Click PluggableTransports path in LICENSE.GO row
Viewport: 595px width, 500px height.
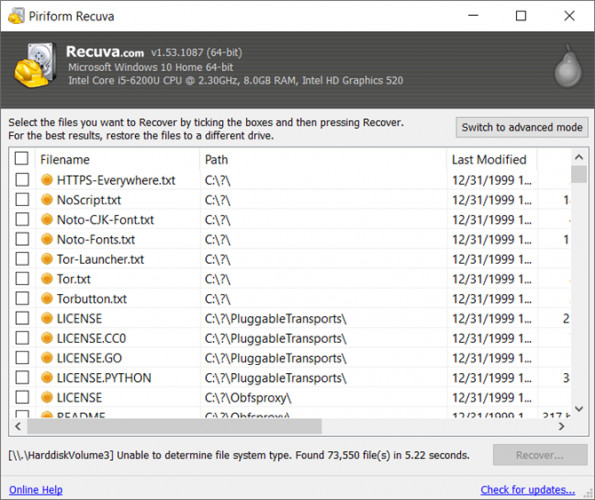pyautogui.click(x=275, y=358)
